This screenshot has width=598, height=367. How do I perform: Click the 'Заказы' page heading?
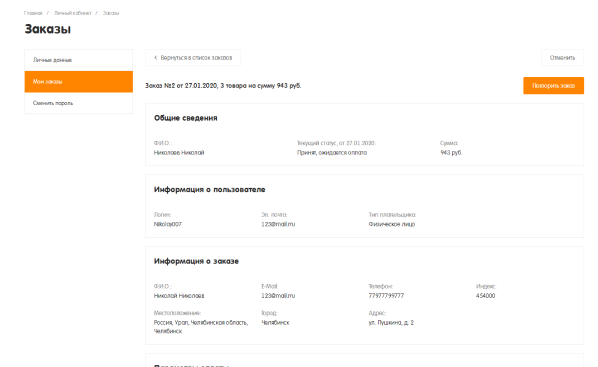pos(48,29)
